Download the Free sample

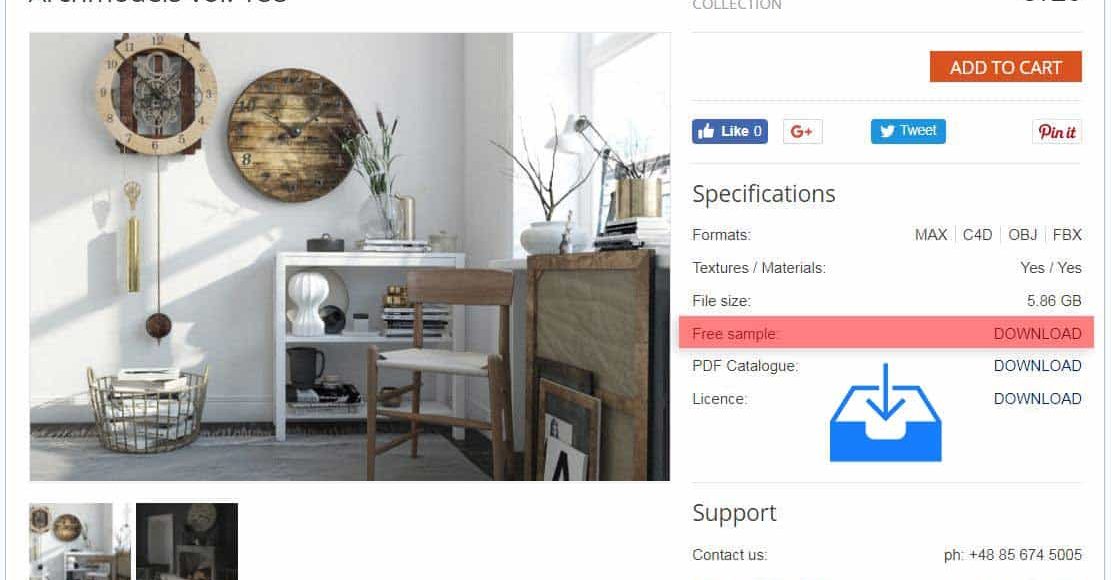[x=1037, y=334]
